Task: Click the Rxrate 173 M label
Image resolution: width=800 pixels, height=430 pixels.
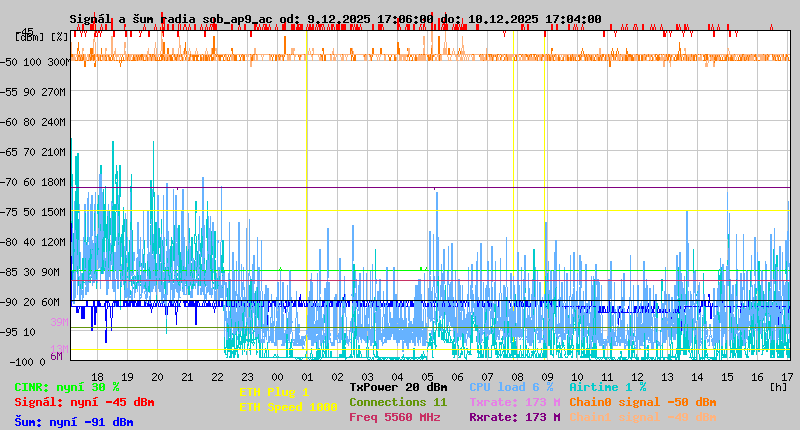Action: (x=514, y=417)
